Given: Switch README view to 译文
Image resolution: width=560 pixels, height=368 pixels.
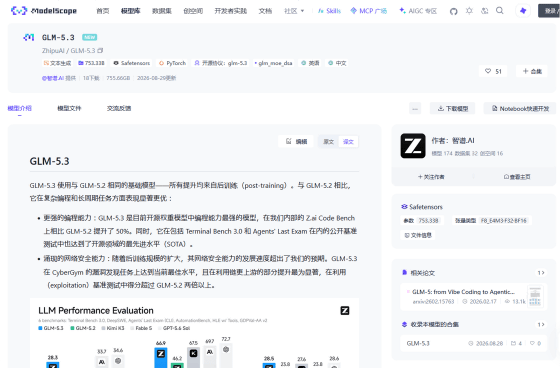Looking at the screenshot, I should point(348,142).
